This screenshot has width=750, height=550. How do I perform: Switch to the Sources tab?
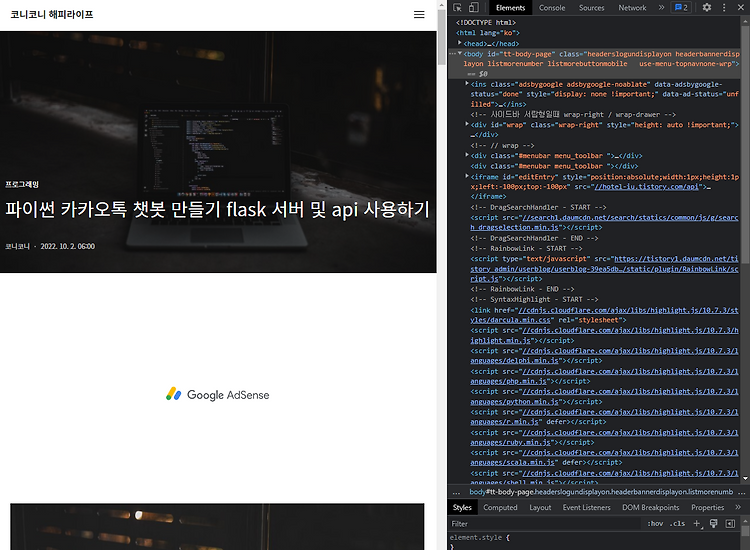pyautogui.click(x=592, y=8)
